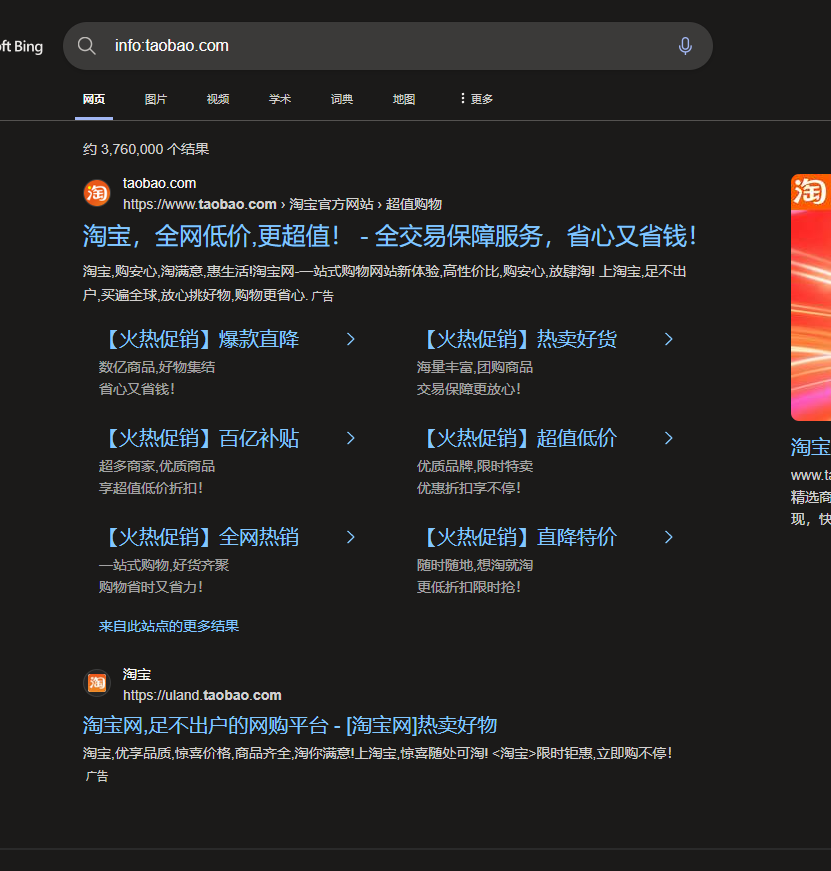This screenshot has height=871, width=831.
Task: Click the uland.taobao.com result favicon
Action: tap(97, 683)
